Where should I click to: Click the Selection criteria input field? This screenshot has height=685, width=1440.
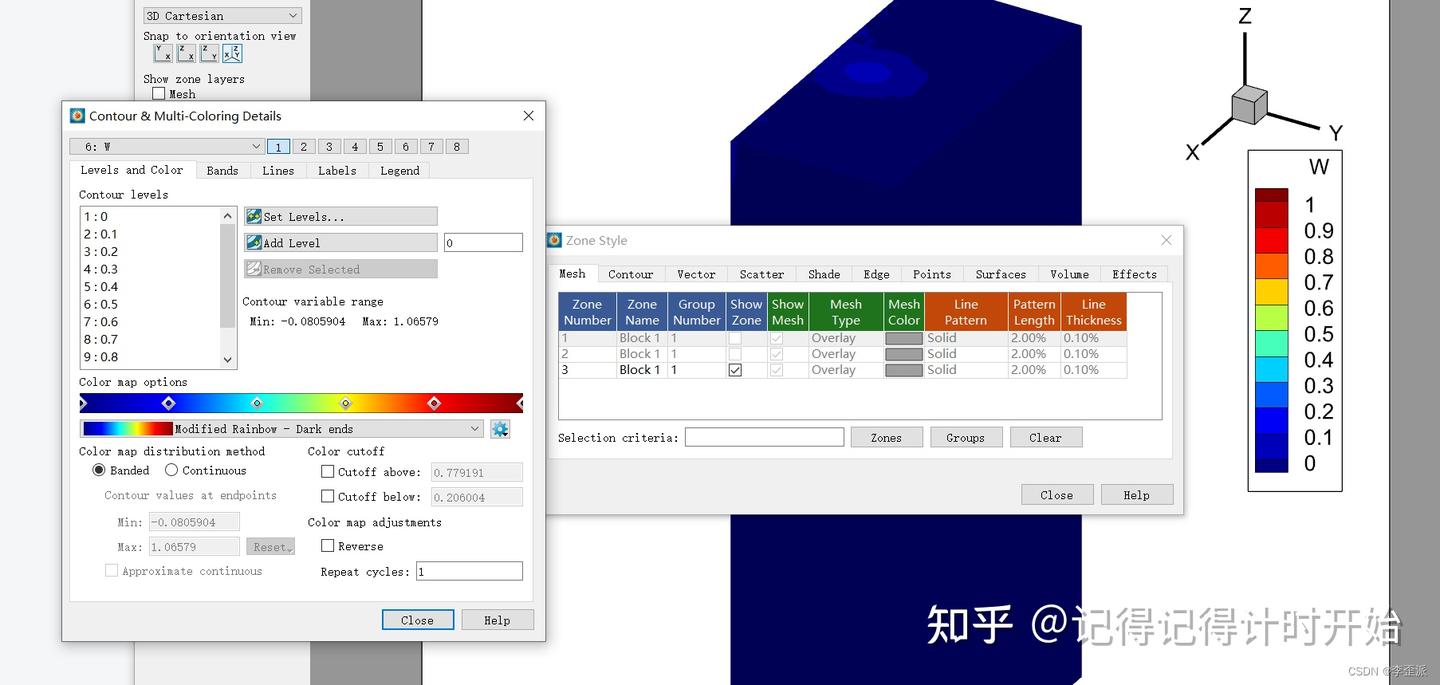click(x=763, y=436)
